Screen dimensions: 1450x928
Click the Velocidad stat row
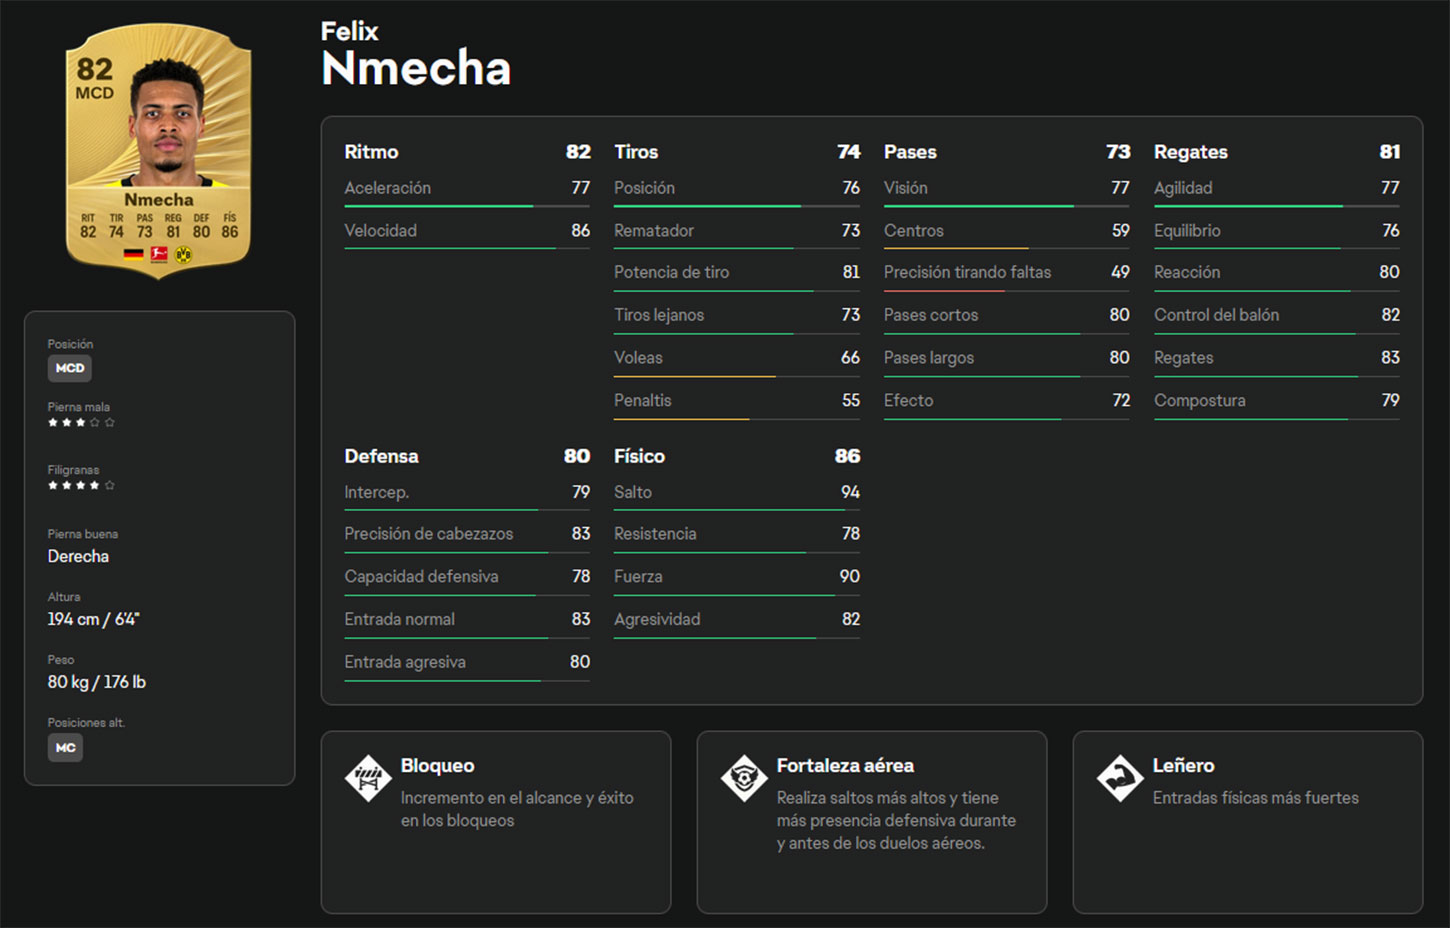click(466, 231)
